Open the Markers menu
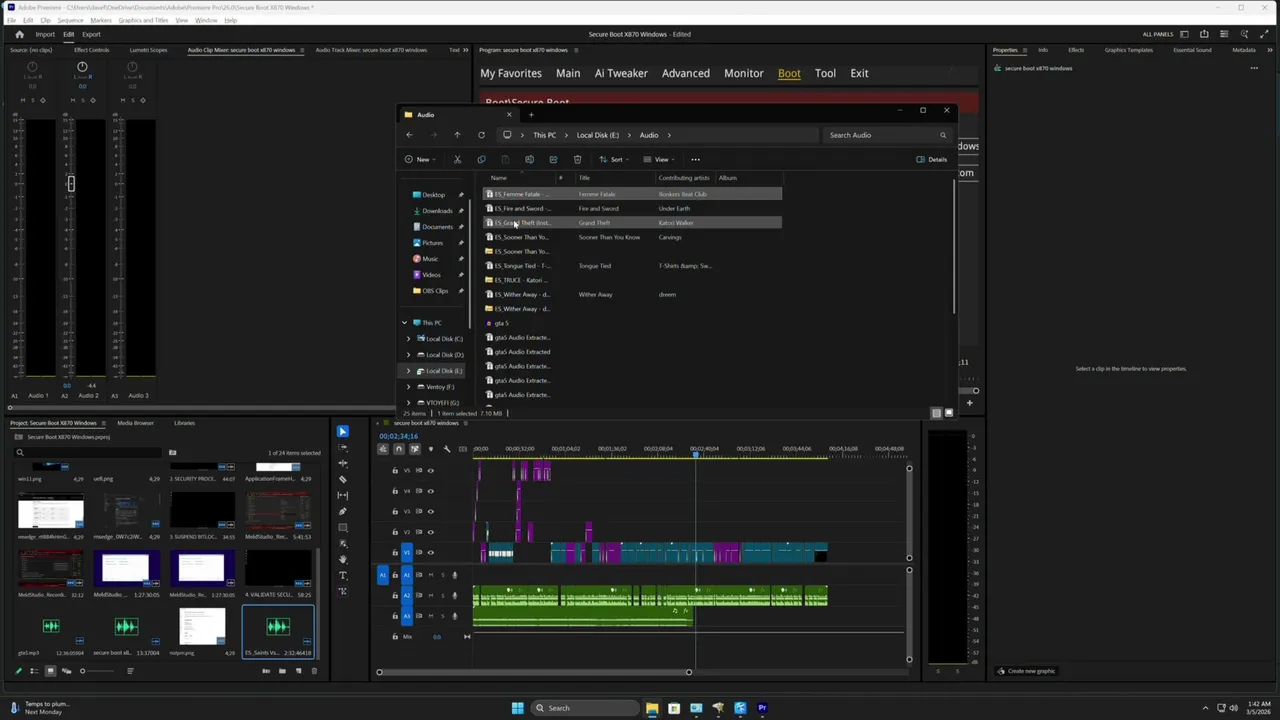 (101, 20)
